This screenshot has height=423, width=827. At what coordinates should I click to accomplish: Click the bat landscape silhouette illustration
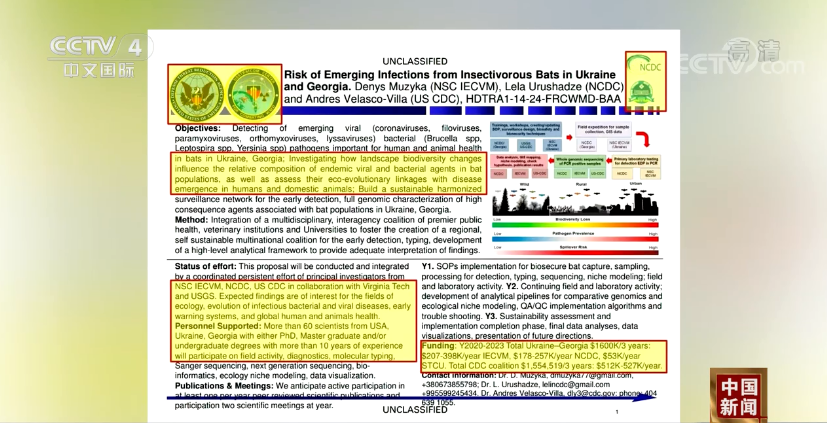(x=575, y=200)
